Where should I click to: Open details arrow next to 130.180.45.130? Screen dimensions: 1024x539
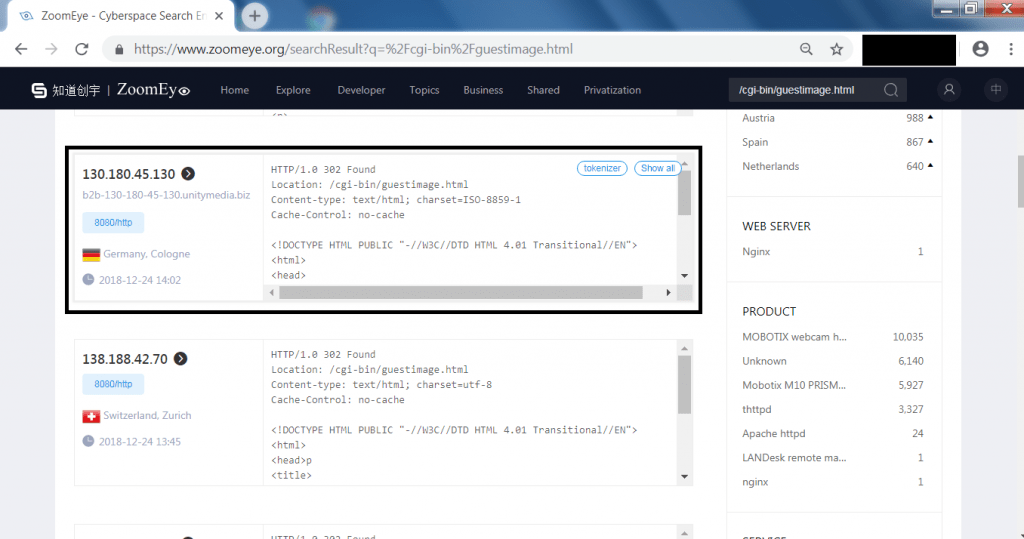coord(188,174)
